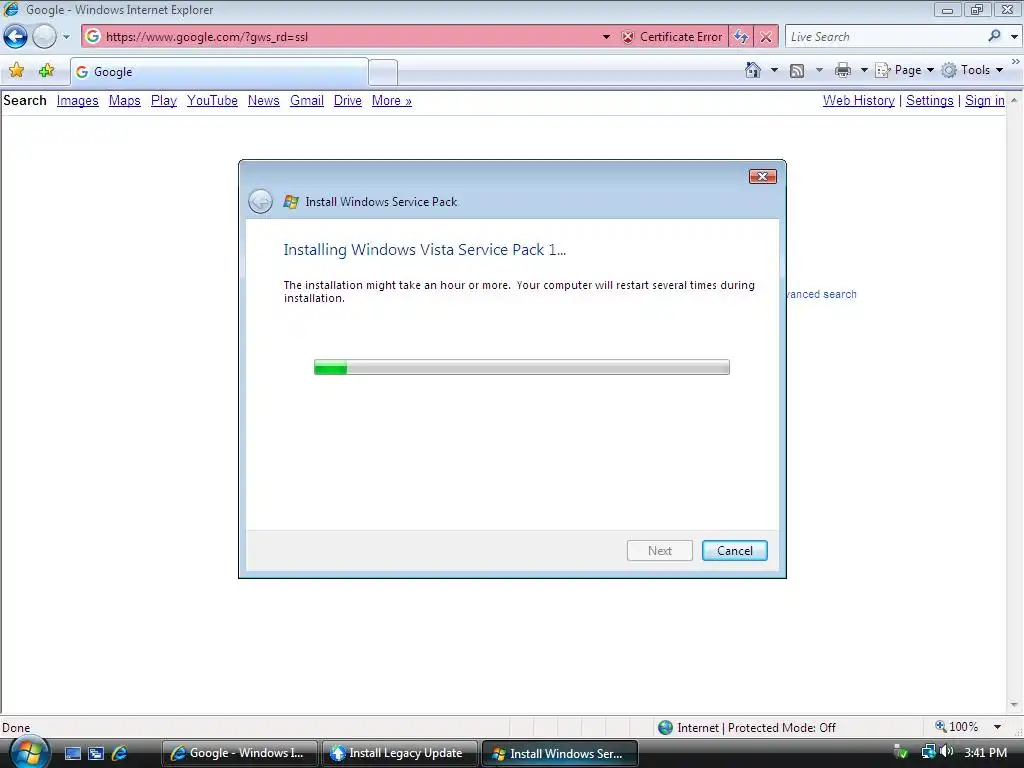This screenshot has width=1024, height=768.
Task: Show more toolbar commands chevron
Action: pyautogui.click(x=1015, y=61)
